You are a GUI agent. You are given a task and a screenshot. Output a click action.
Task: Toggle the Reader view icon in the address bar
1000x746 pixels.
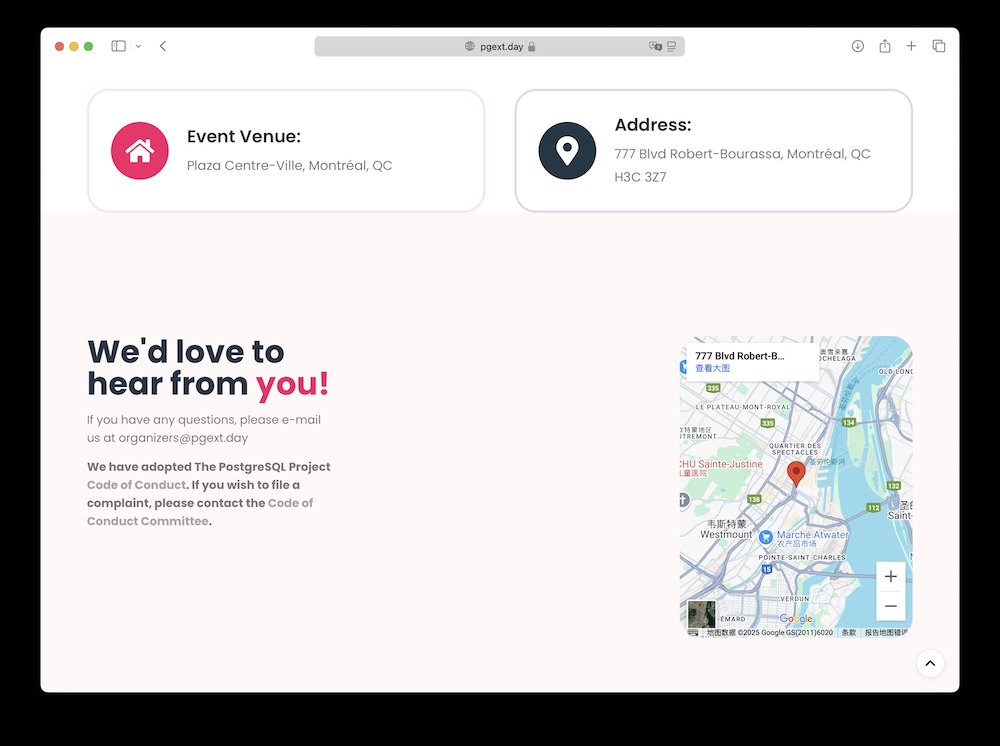click(x=672, y=46)
